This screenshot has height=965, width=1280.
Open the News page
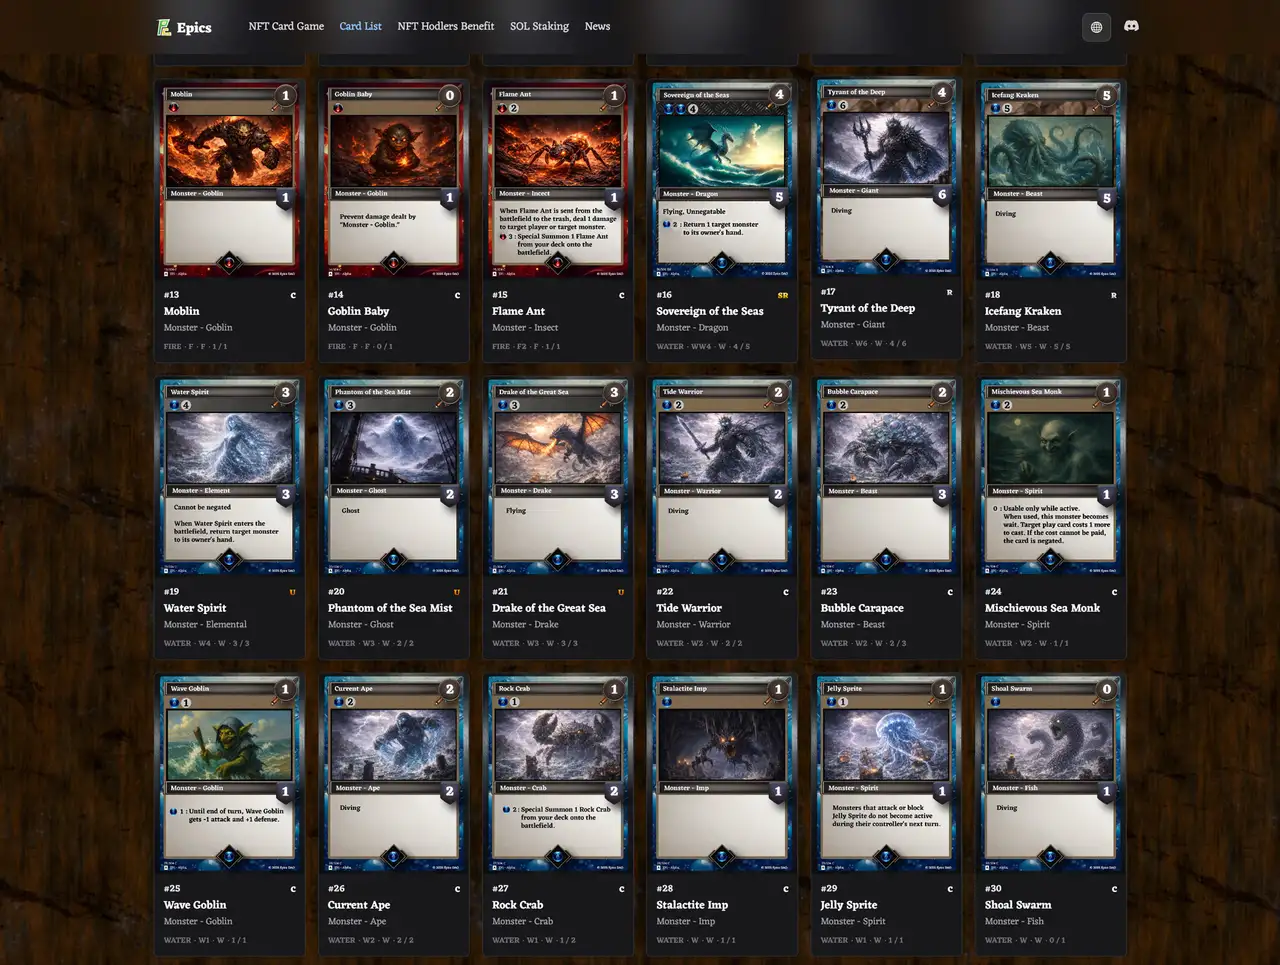(597, 26)
